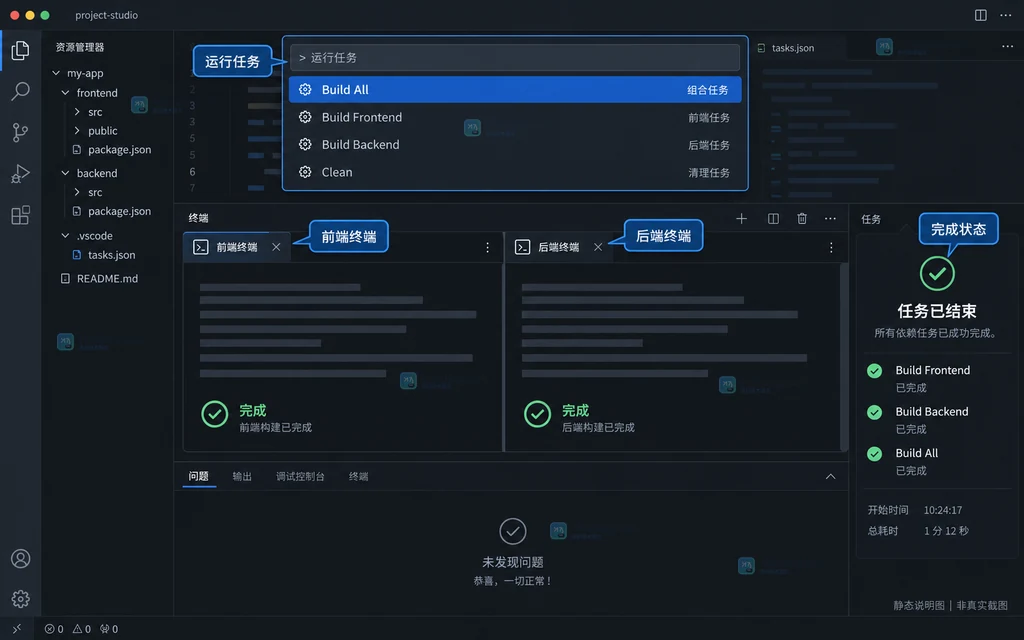Open the Run and Debug icon
The image size is (1024, 640).
(20, 174)
